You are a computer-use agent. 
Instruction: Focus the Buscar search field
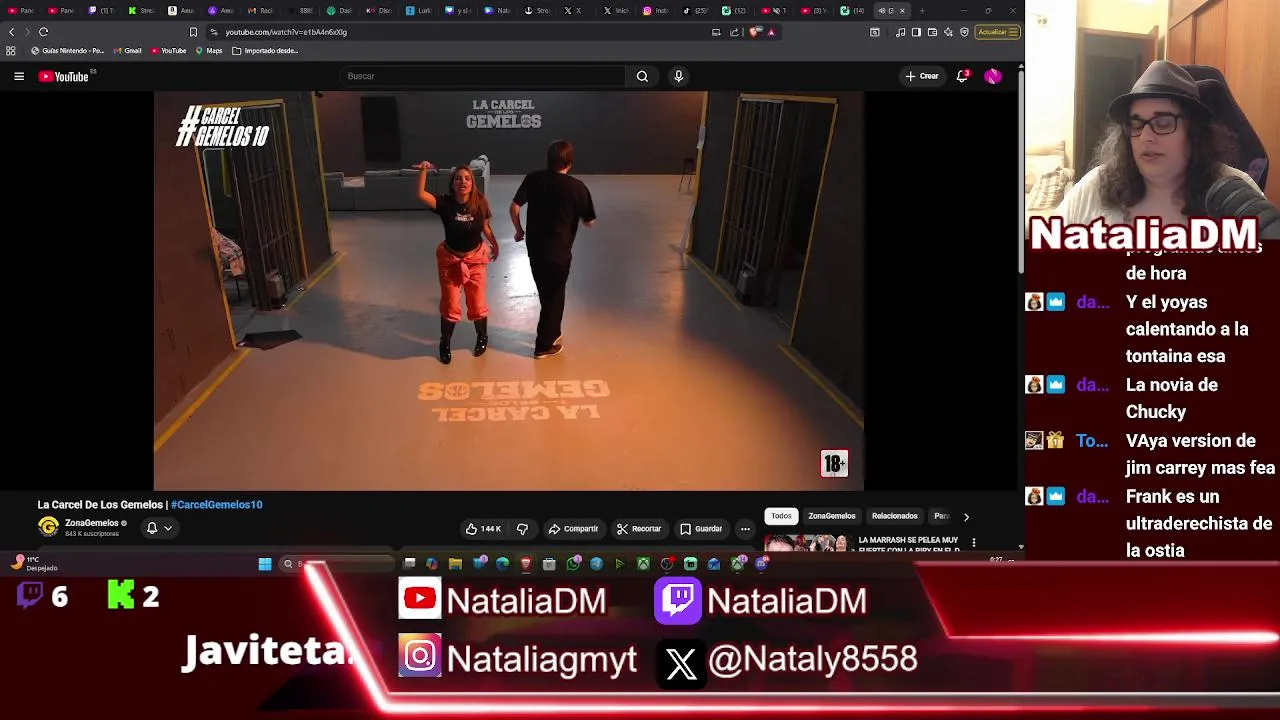tap(483, 76)
